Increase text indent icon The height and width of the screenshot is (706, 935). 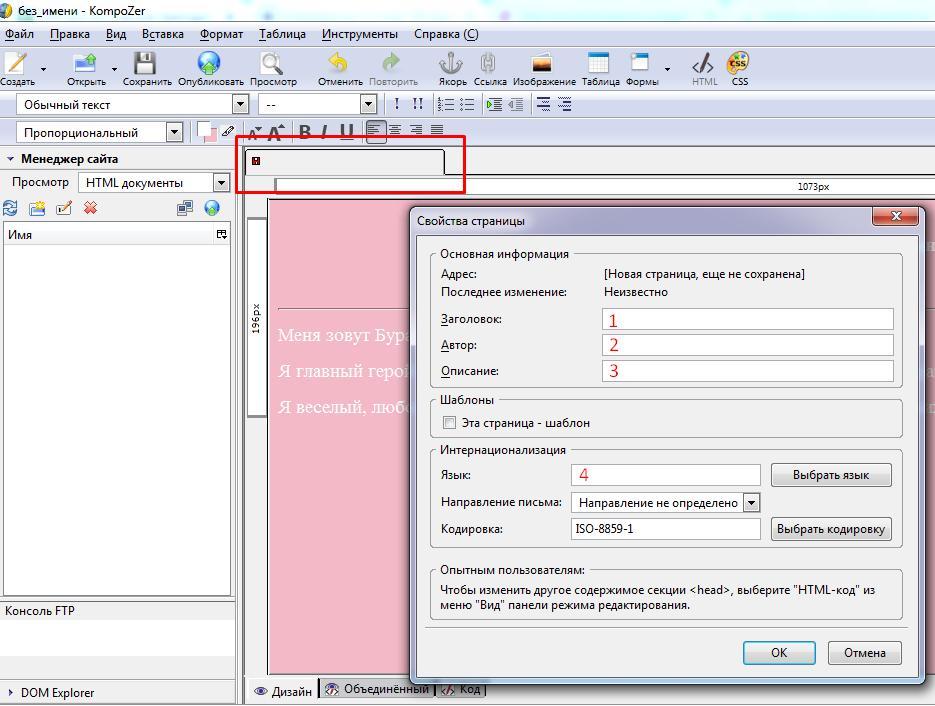494,104
